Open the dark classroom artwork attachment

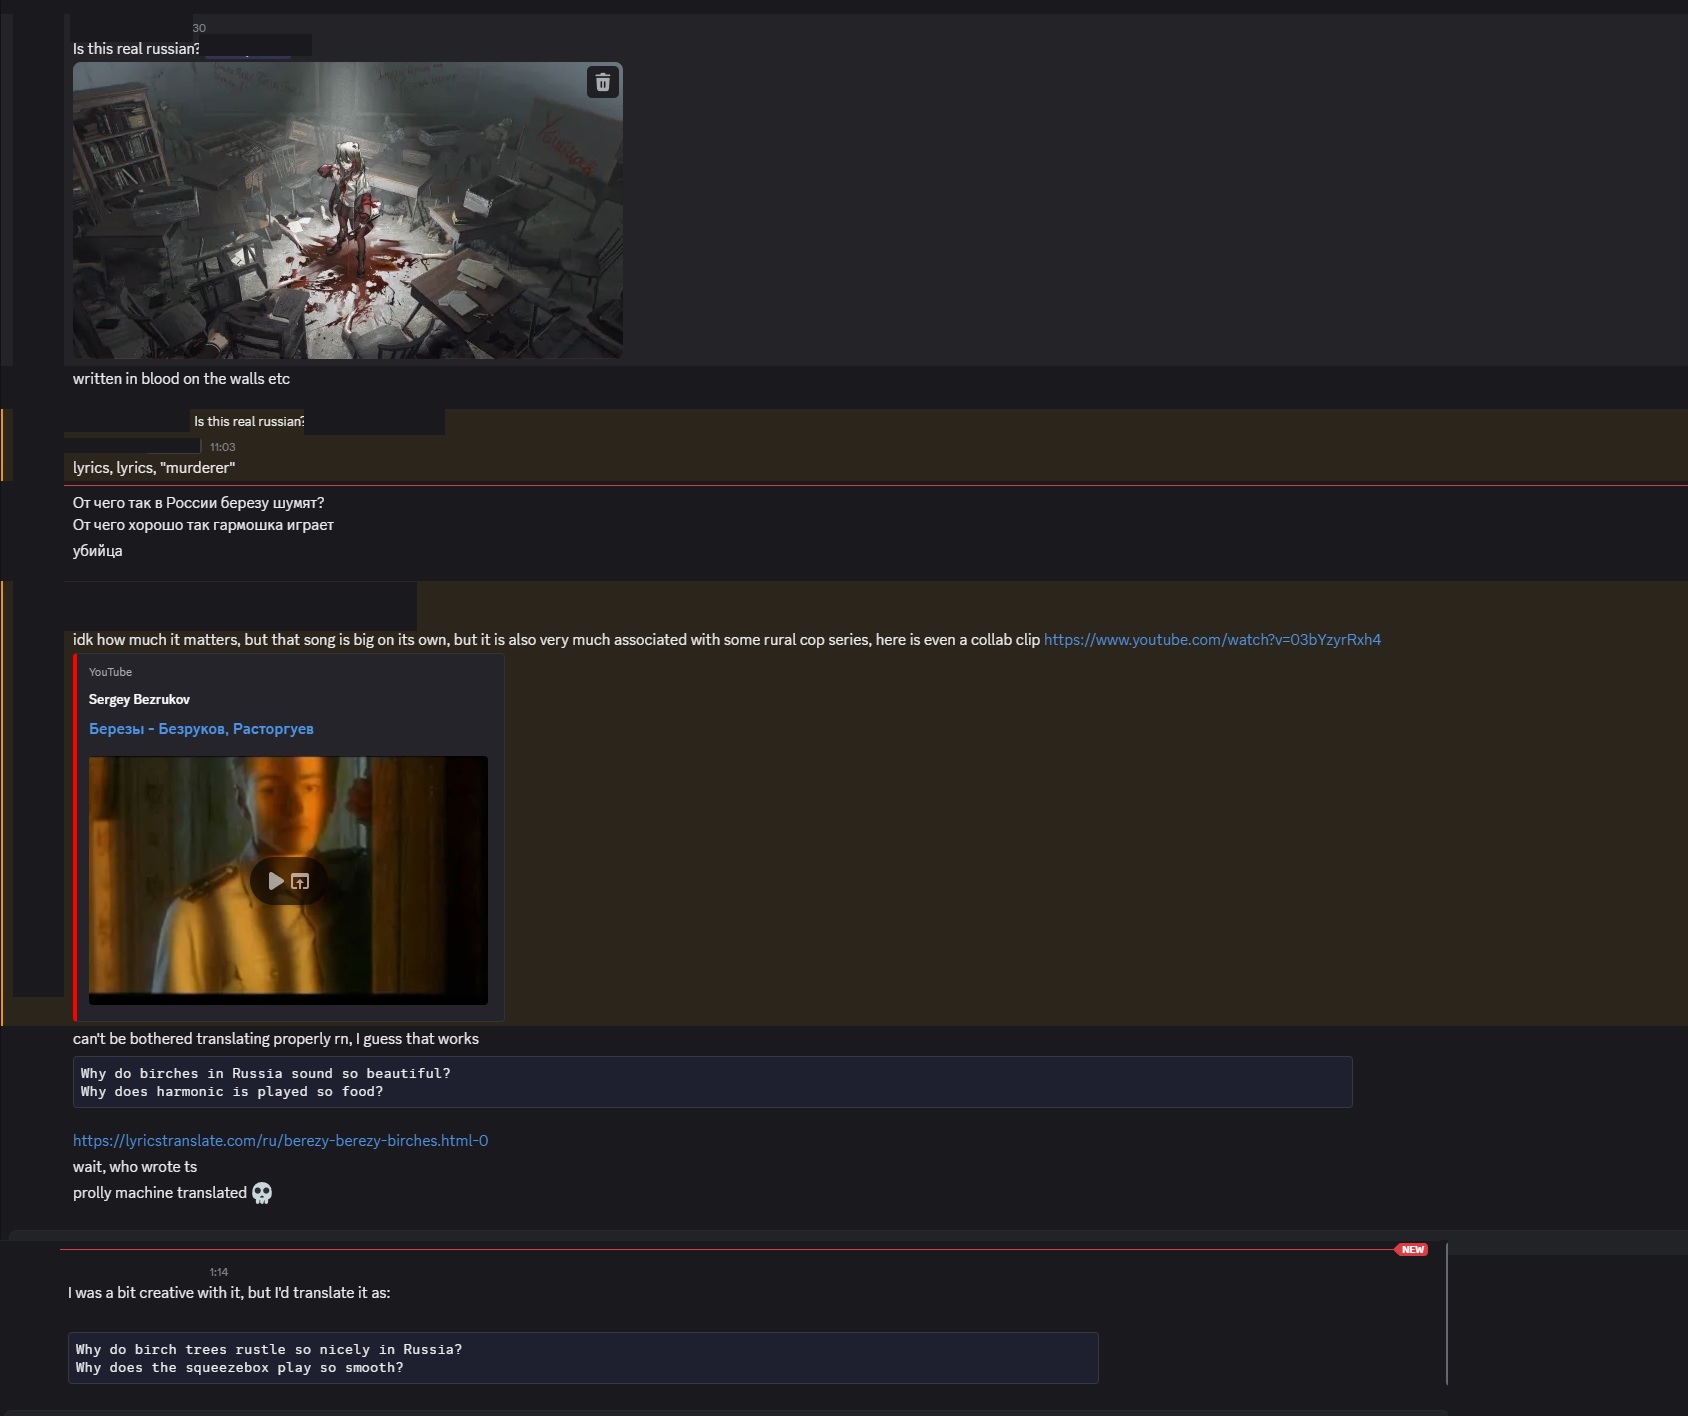348,210
